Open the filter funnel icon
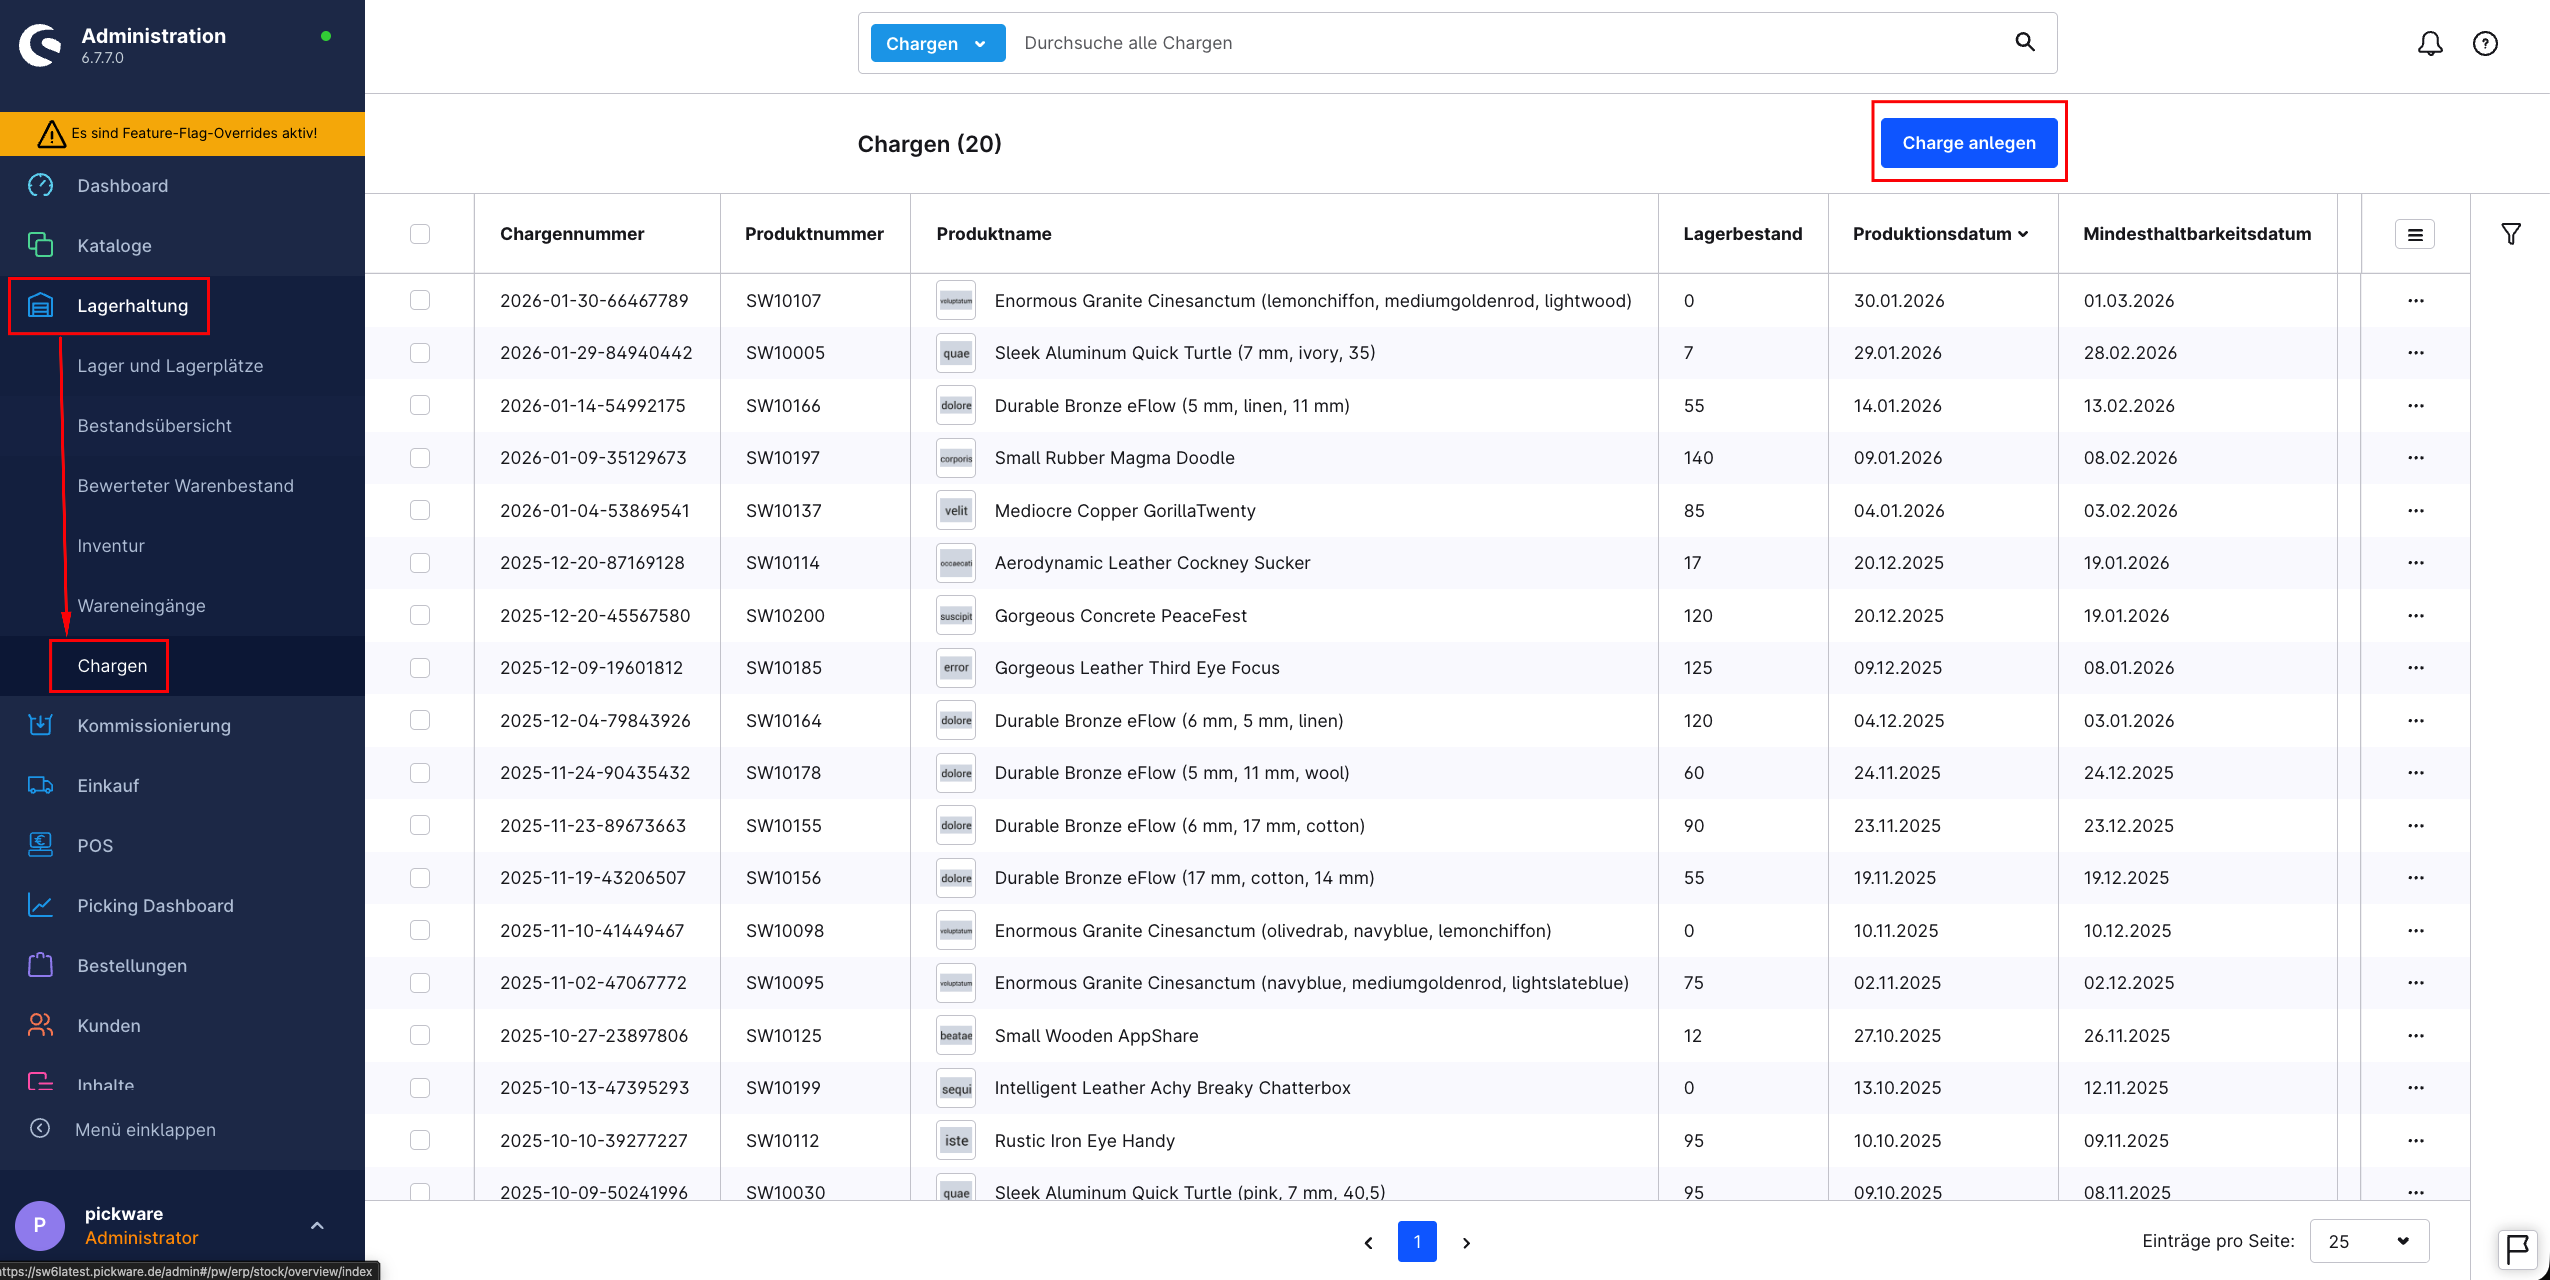 (2510, 234)
